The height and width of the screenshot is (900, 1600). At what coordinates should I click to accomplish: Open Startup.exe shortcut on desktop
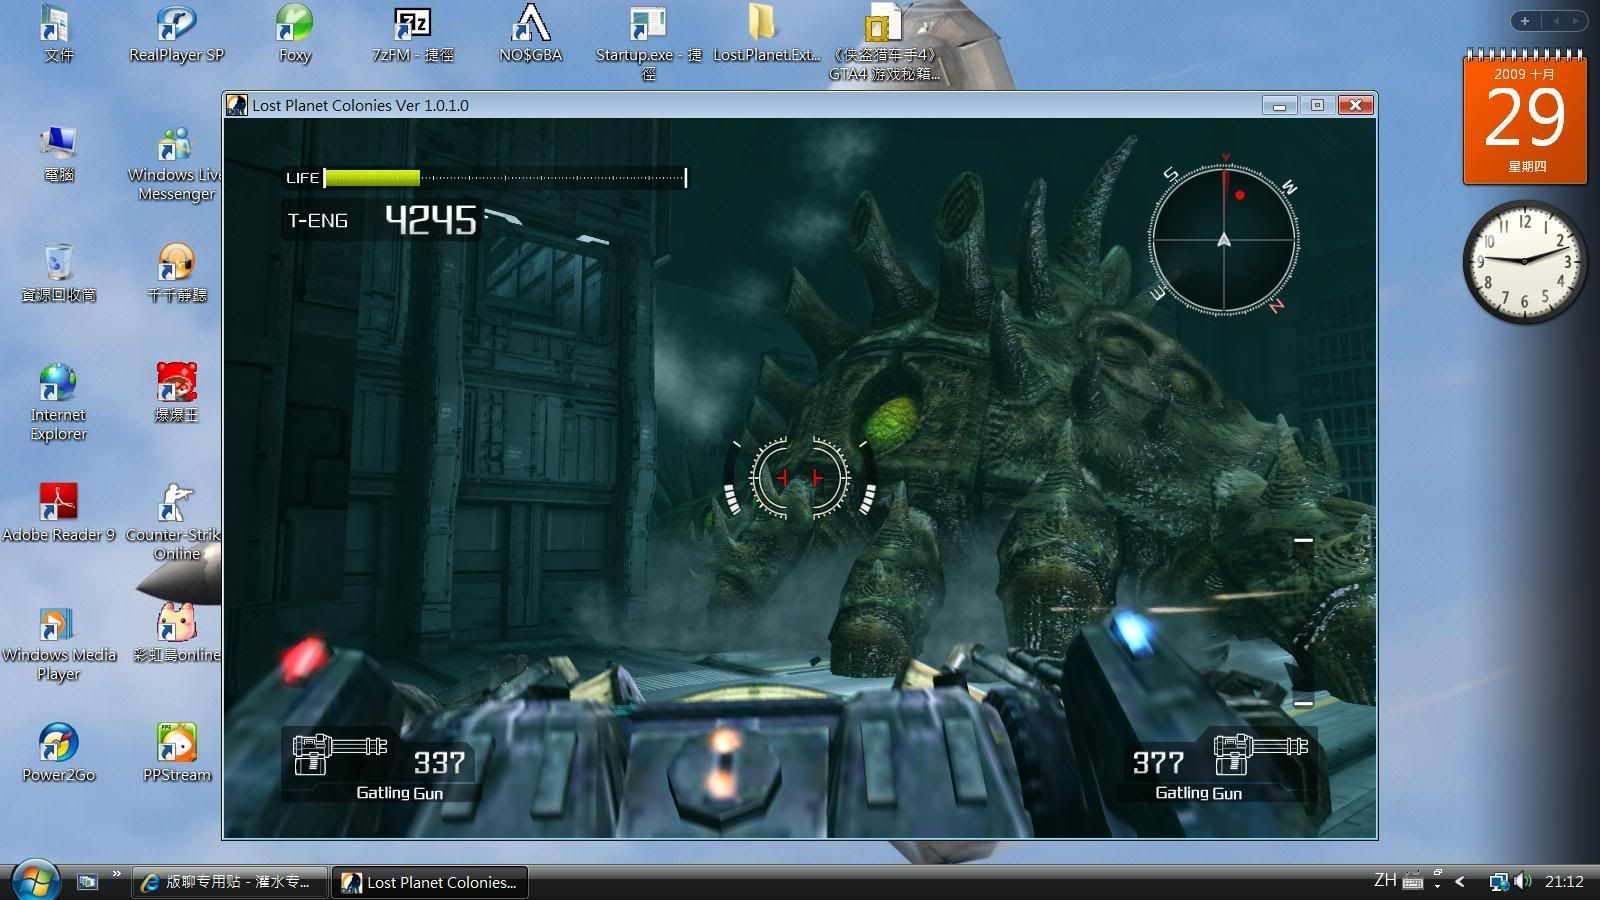648,40
